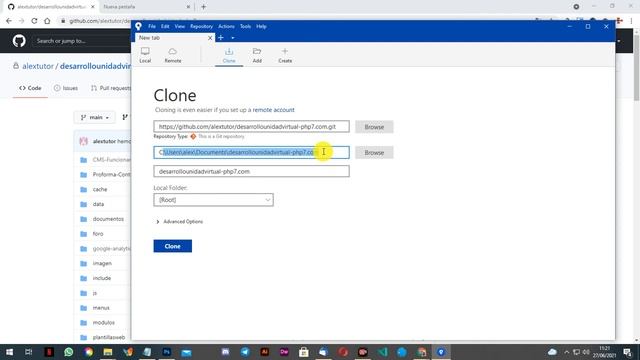
Task: Click Chrome home button
Action: click(x=47, y=21)
